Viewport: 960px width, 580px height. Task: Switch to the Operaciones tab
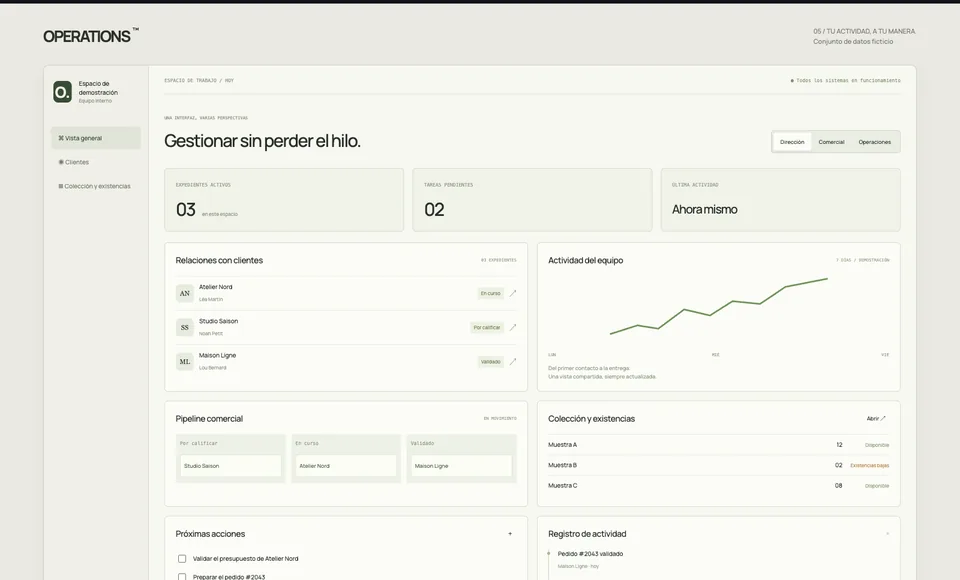(x=874, y=142)
